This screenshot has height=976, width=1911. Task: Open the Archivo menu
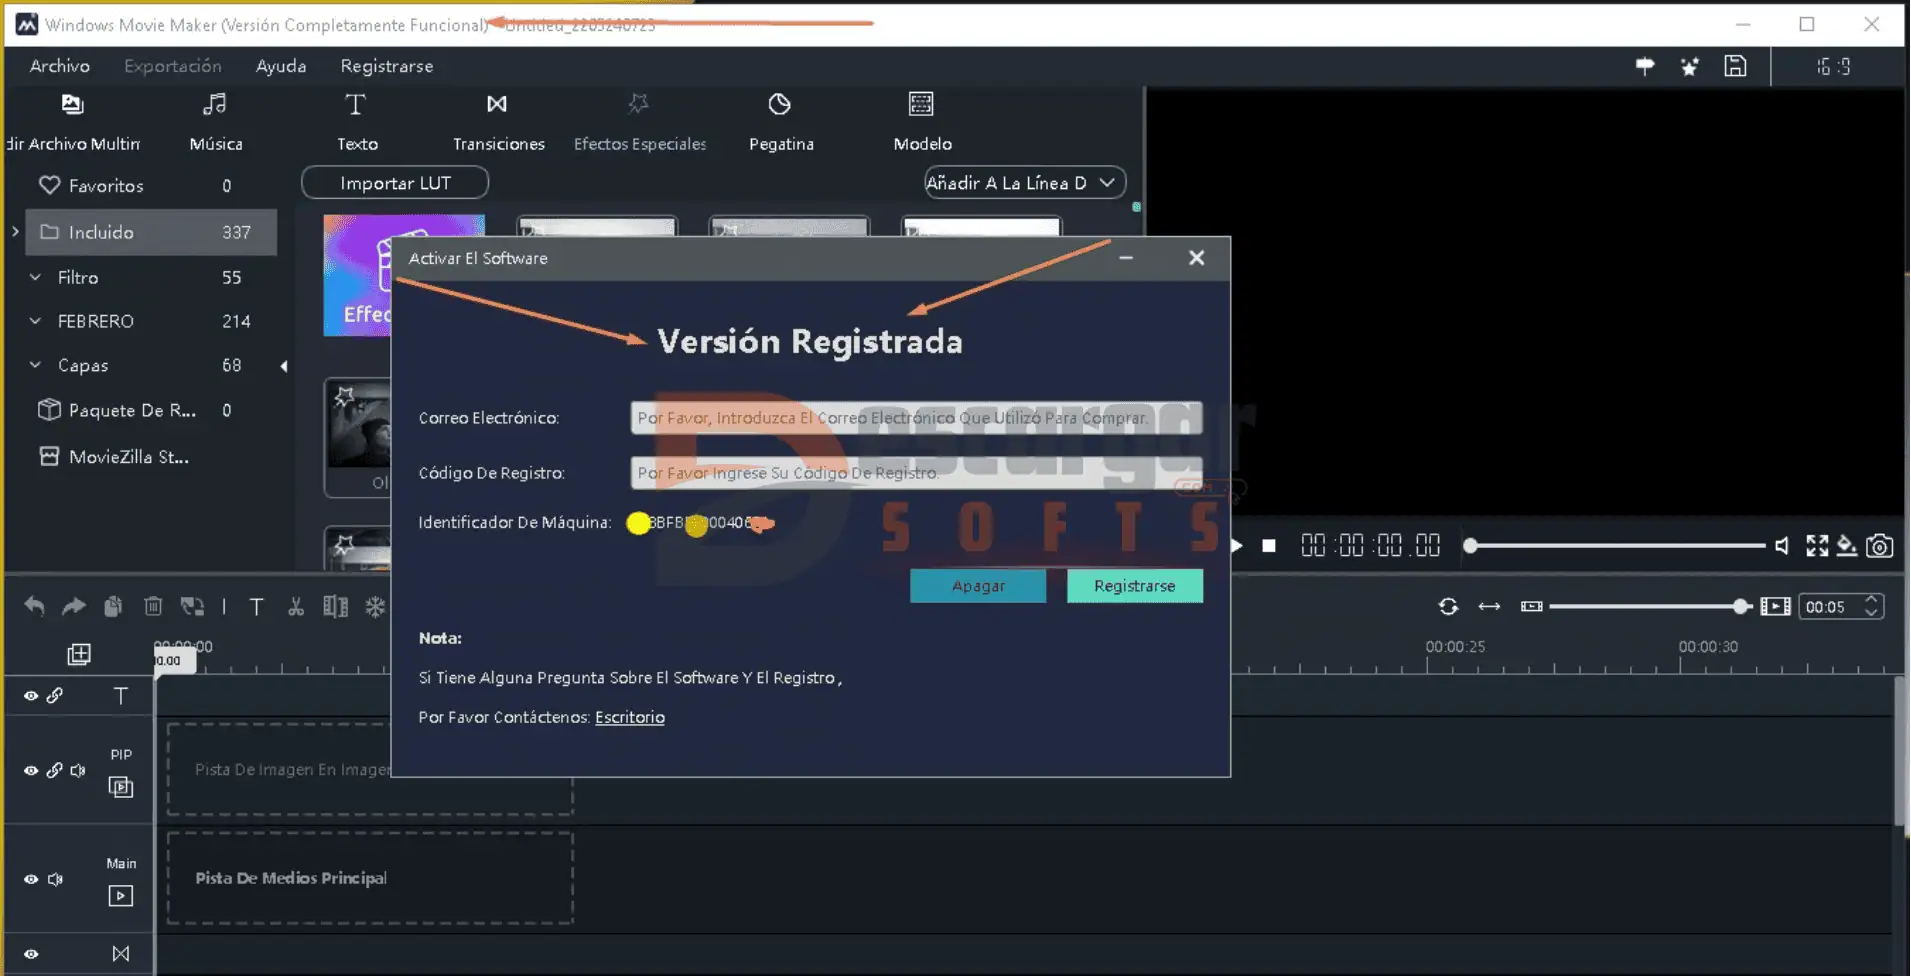[59, 66]
